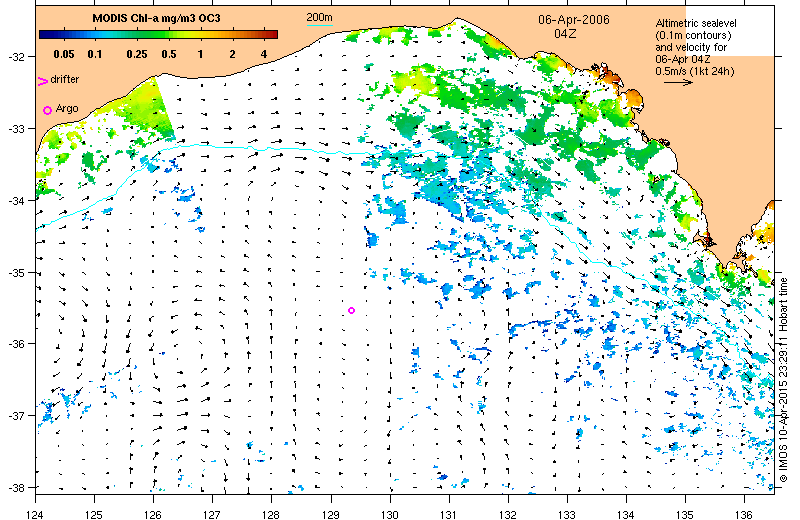Click the longitude label "127"

coord(212,515)
